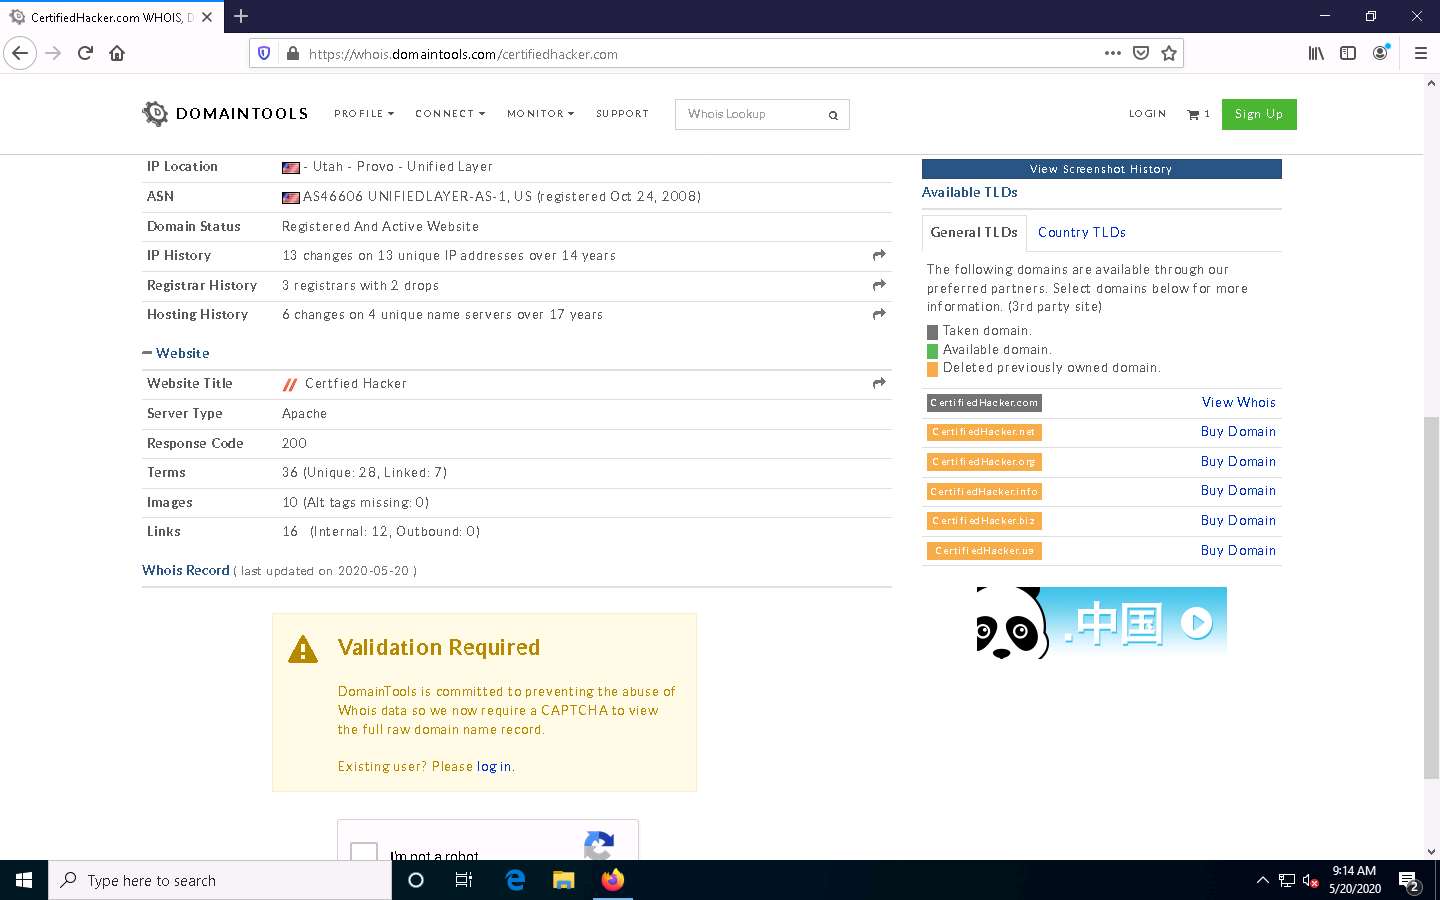1440x900 pixels.
Task: Bookmark this page with the star icon
Action: click(1169, 53)
